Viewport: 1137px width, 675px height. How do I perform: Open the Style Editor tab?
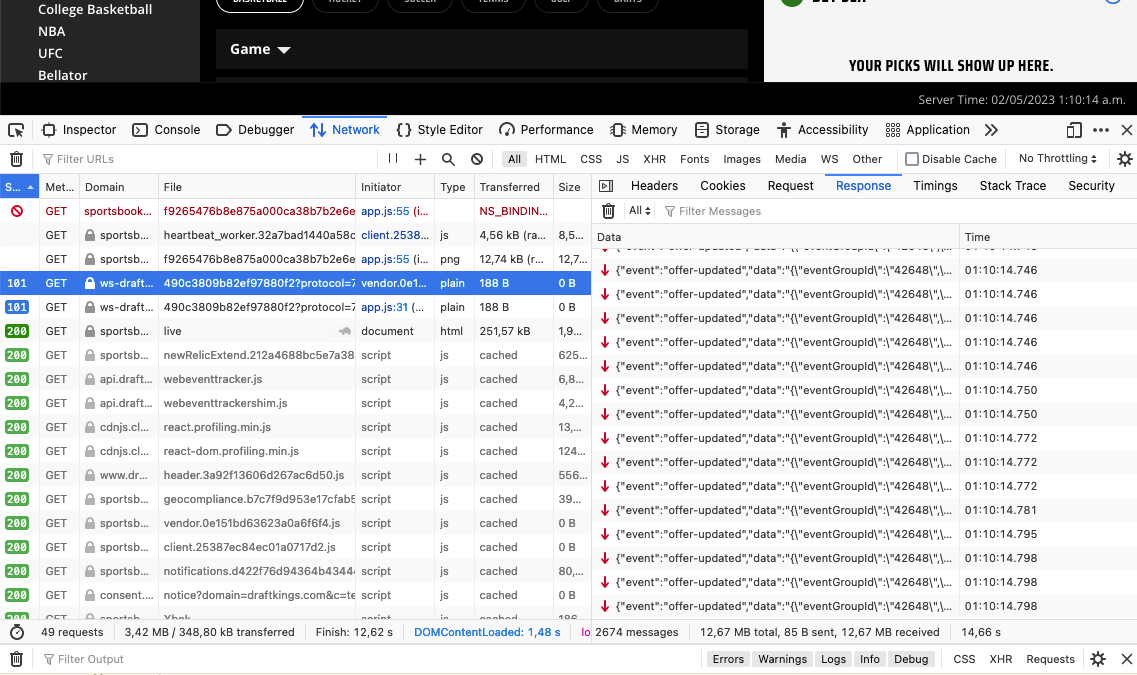pos(439,130)
